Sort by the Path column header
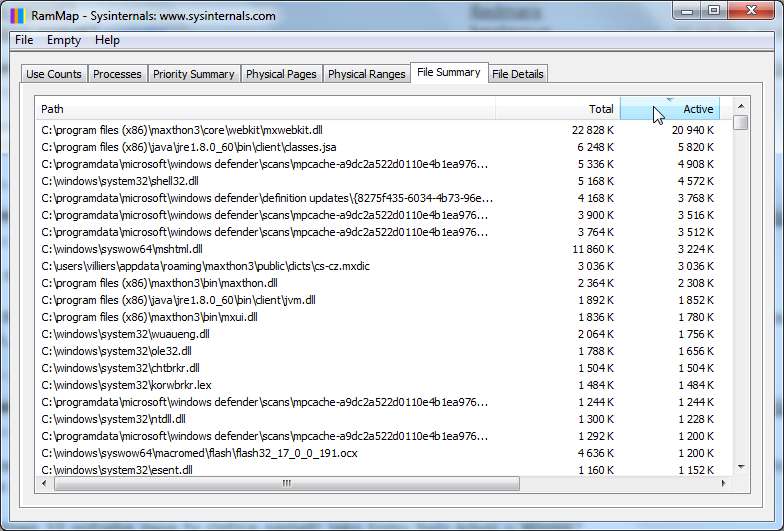This screenshot has height=531, width=784. pyautogui.click(x=265, y=109)
